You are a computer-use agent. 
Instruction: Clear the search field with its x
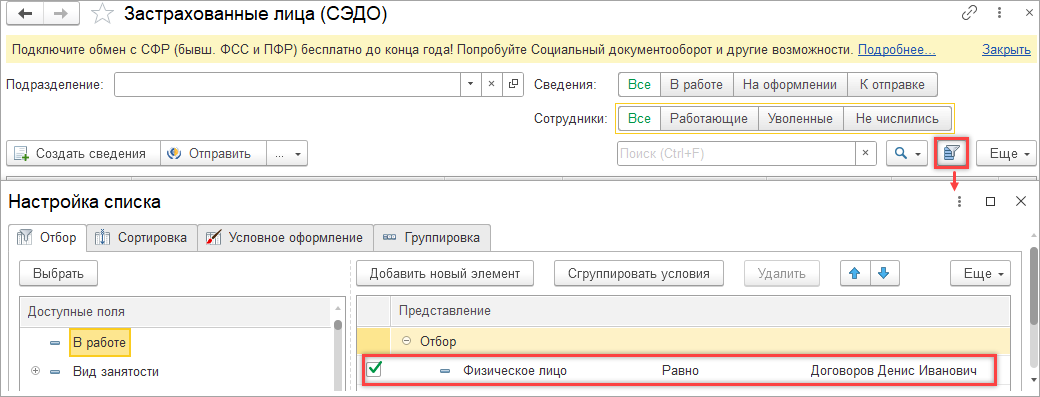865,153
